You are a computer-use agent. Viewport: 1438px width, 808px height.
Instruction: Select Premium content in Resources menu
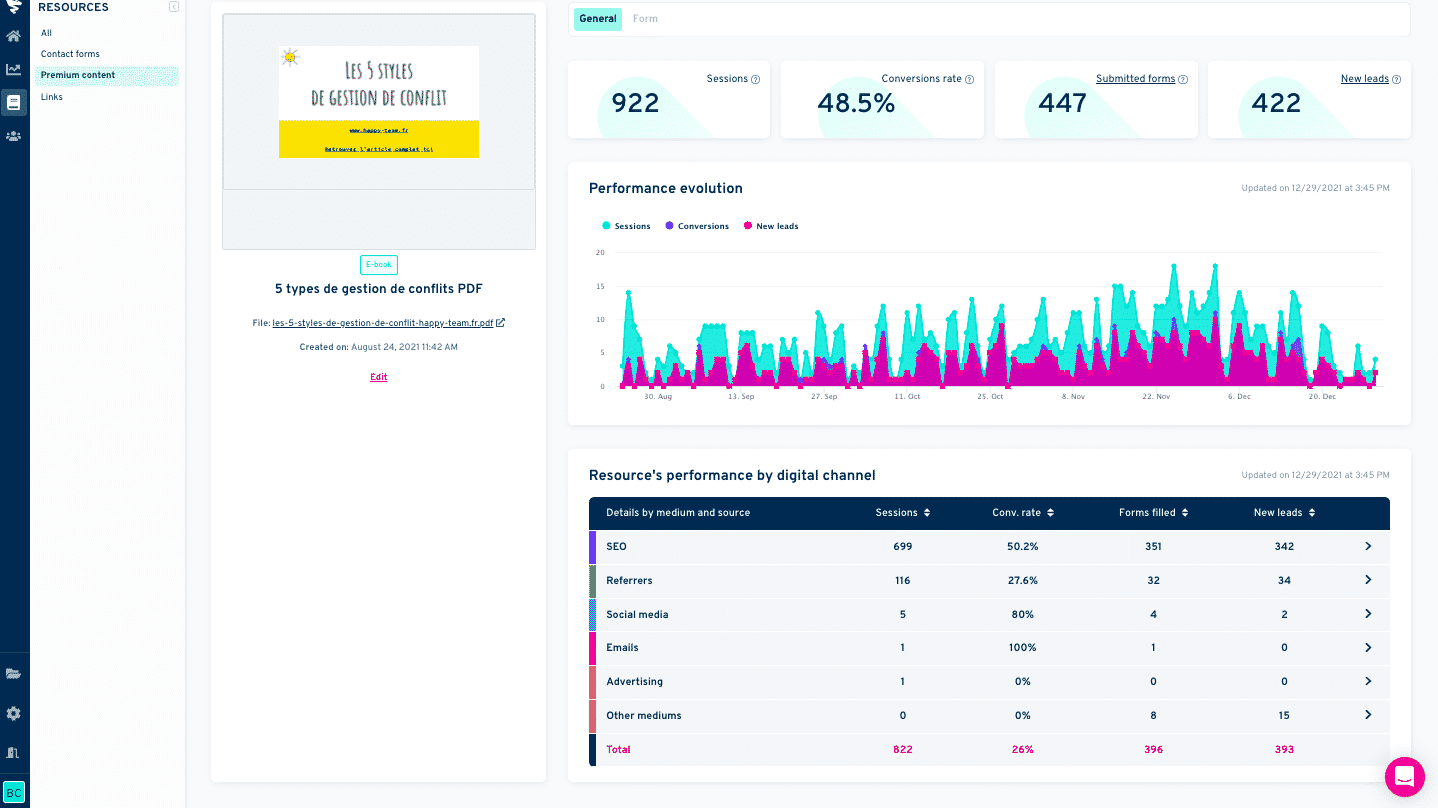pyautogui.click(x=107, y=75)
